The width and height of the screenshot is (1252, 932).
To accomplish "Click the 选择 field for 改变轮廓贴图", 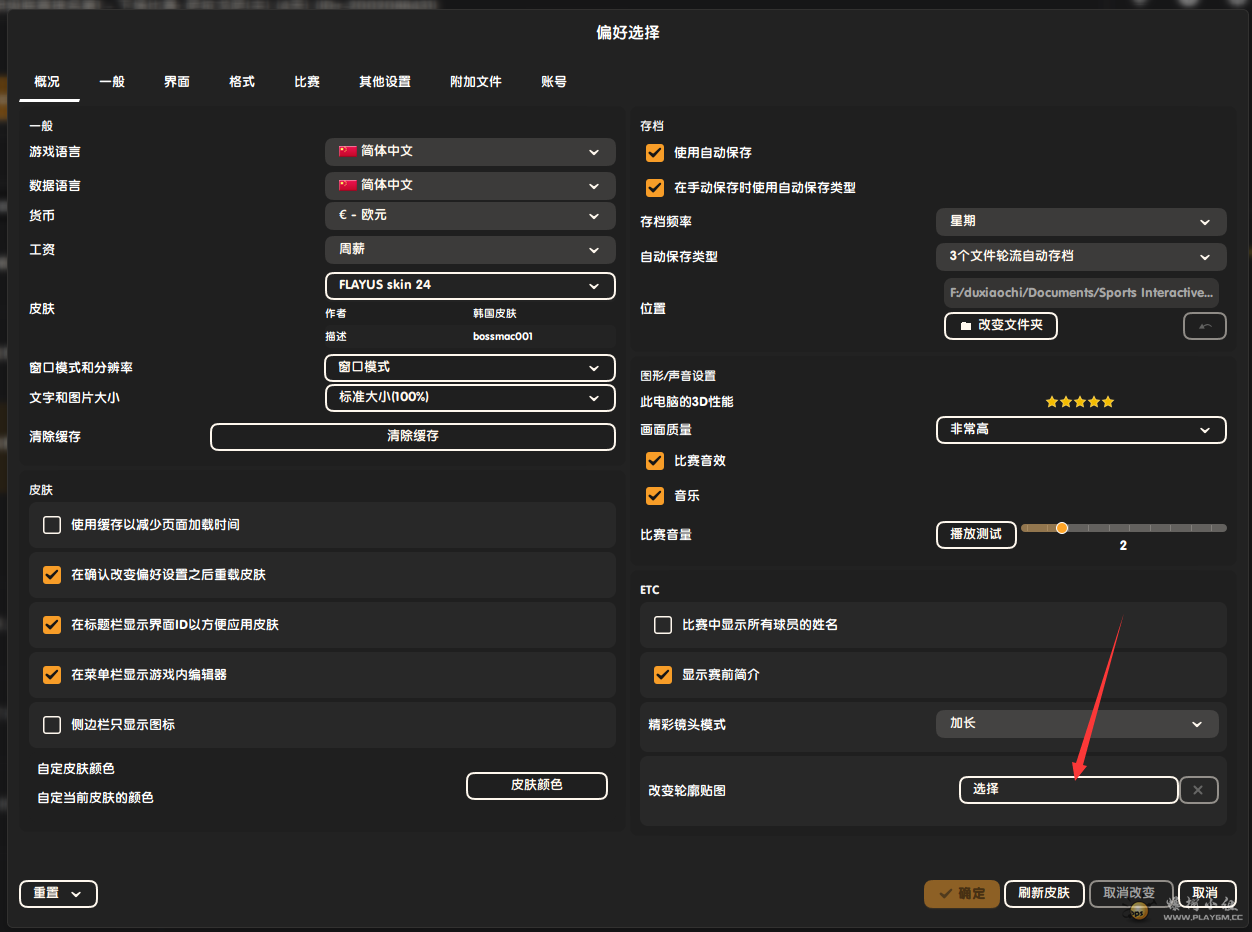I will tap(1067, 790).
